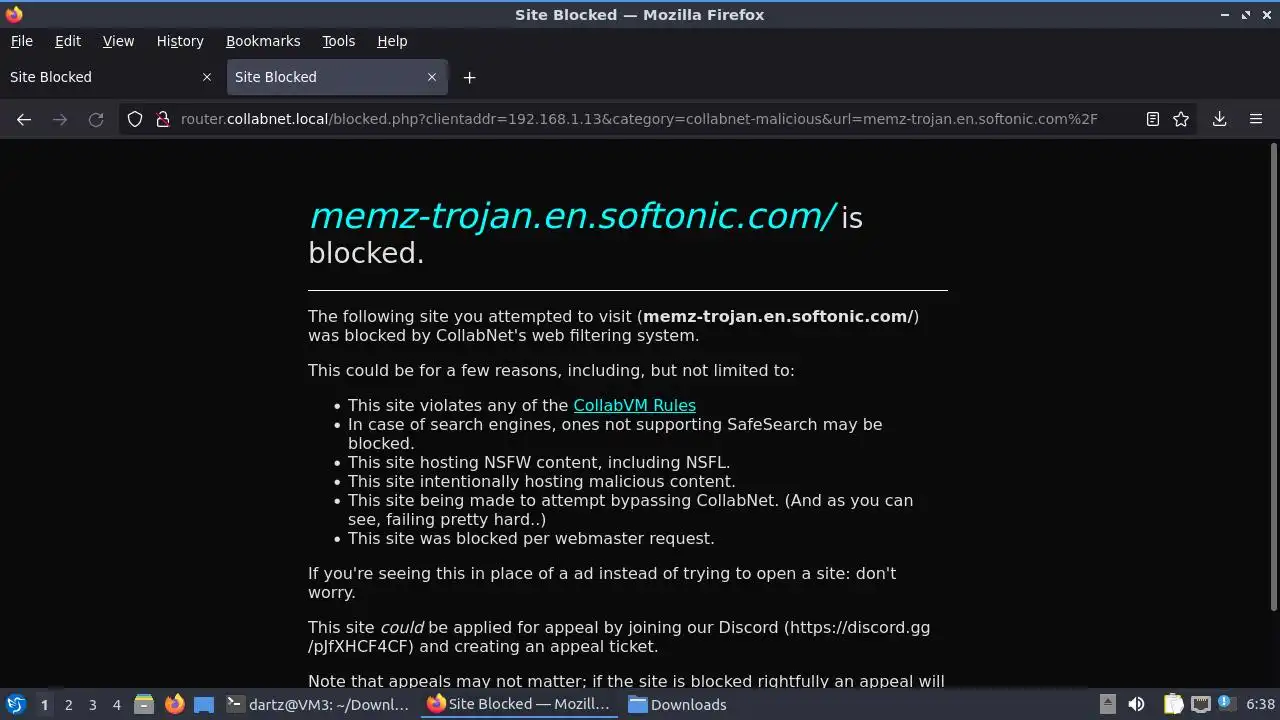Viewport: 1280px width, 720px height.
Task: Open the Lubuntu start menu
Action: point(15,704)
